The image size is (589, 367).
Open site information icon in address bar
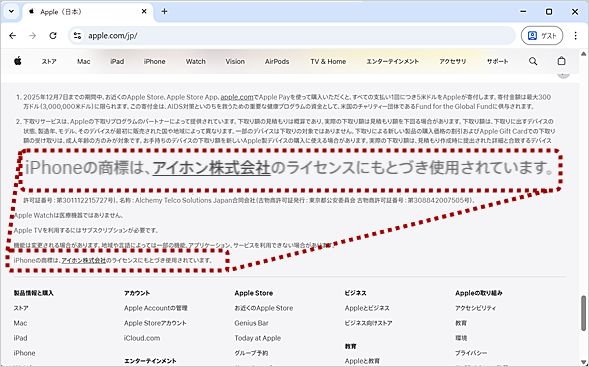(x=77, y=36)
